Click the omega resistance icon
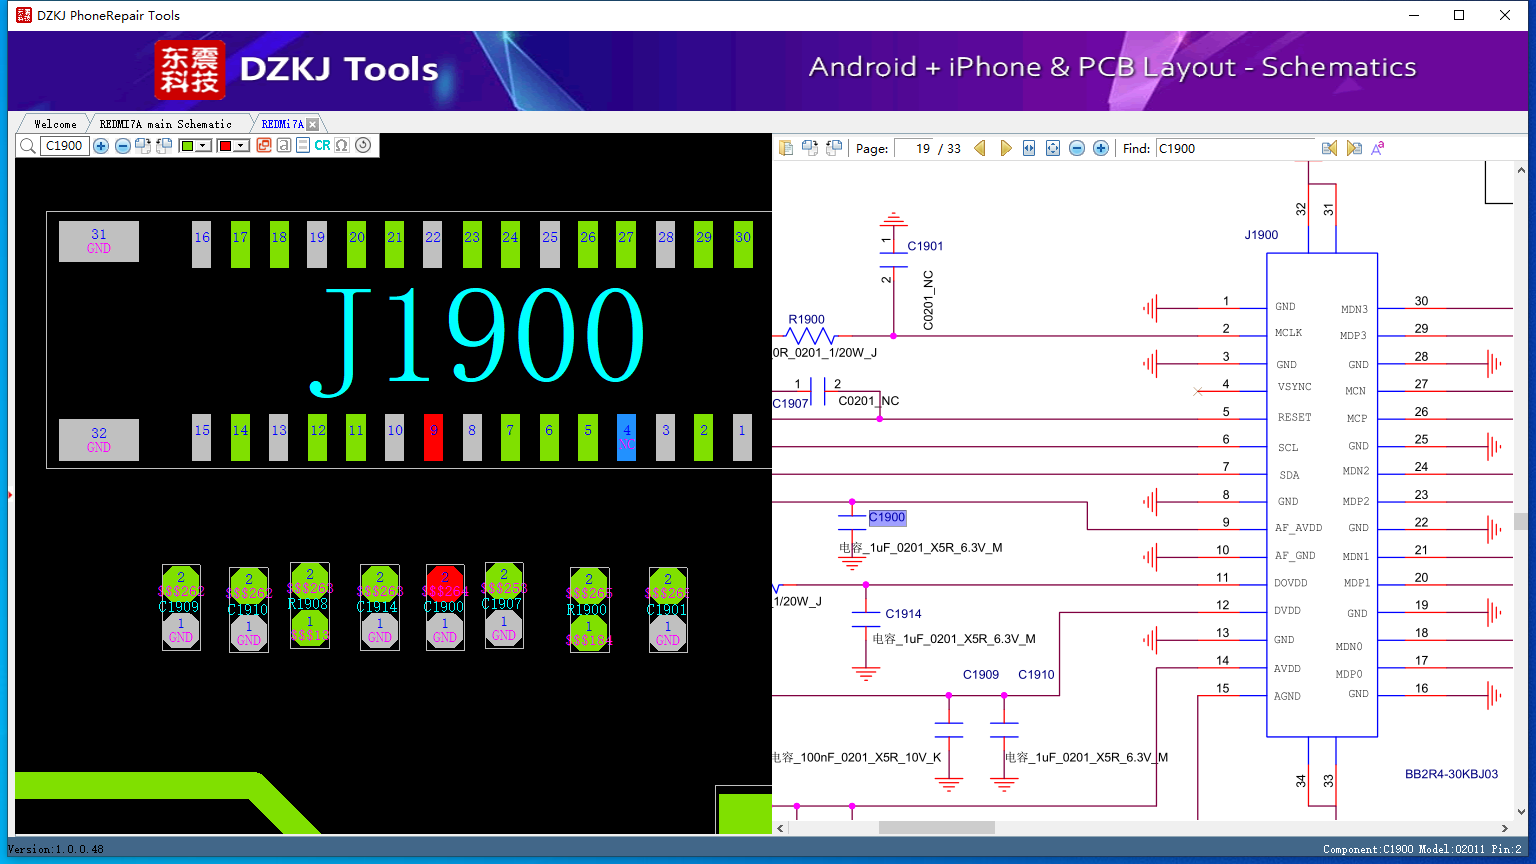 (342, 146)
